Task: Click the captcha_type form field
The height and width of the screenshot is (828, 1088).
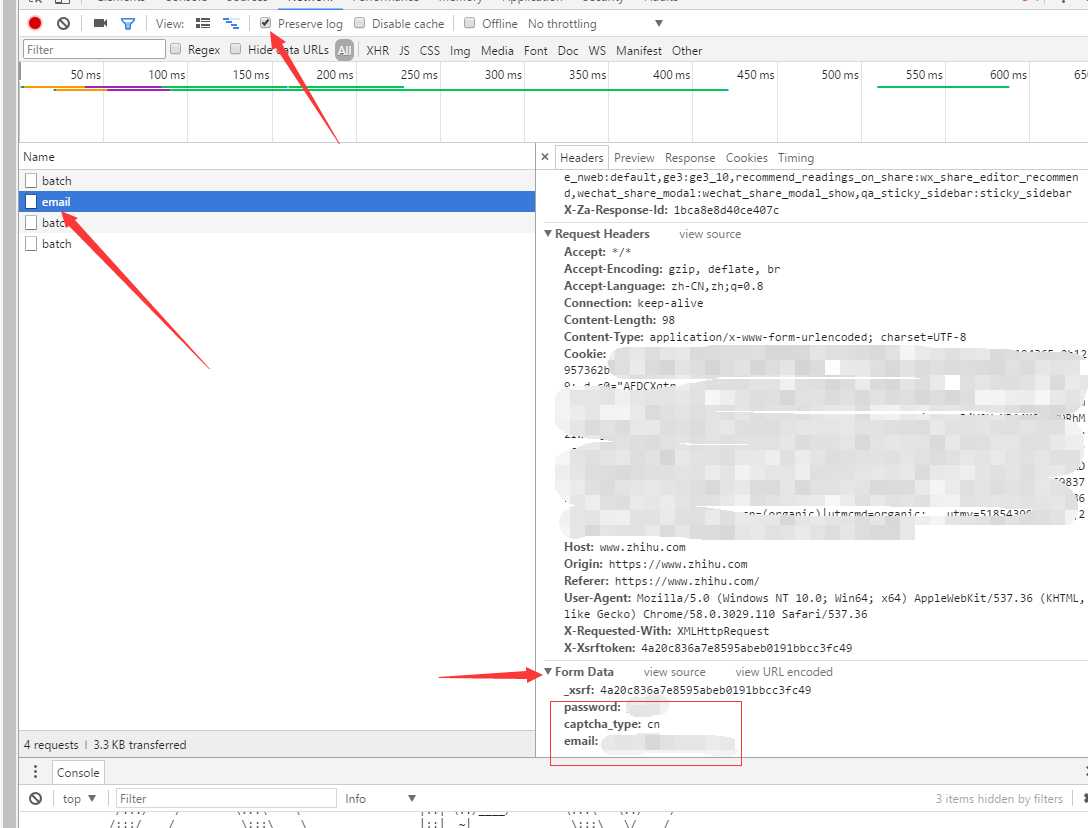Action: tap(612, 724)
